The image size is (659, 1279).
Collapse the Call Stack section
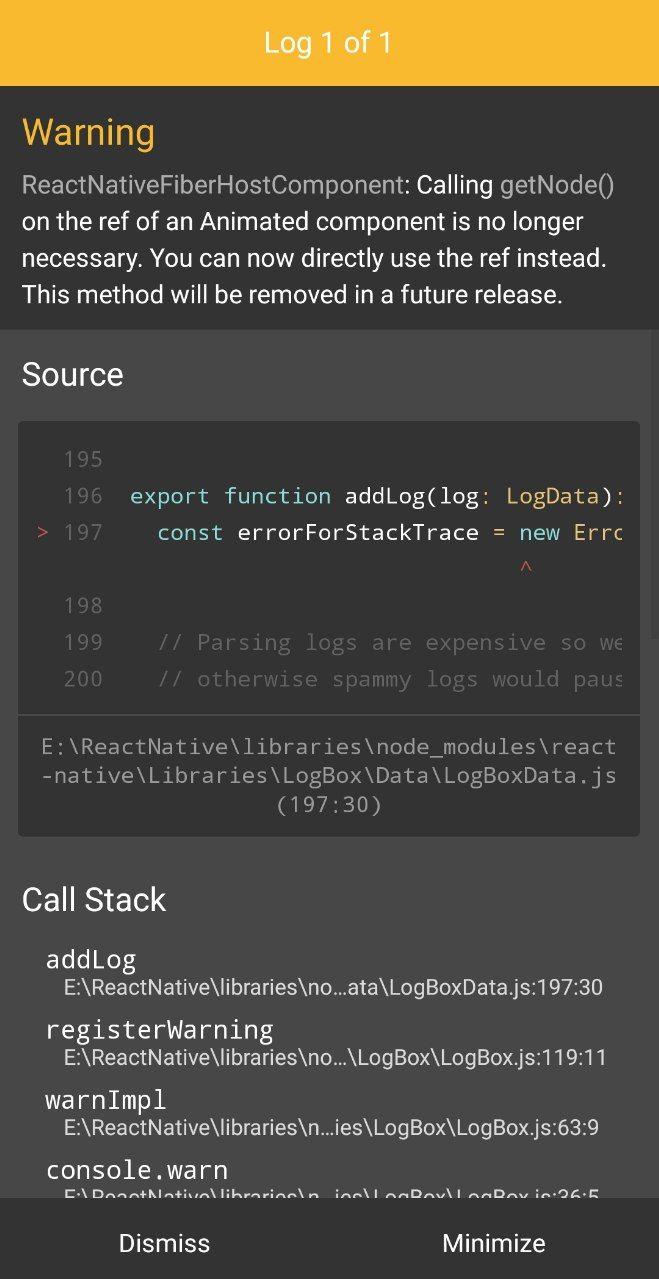click(x=93, y=899)
